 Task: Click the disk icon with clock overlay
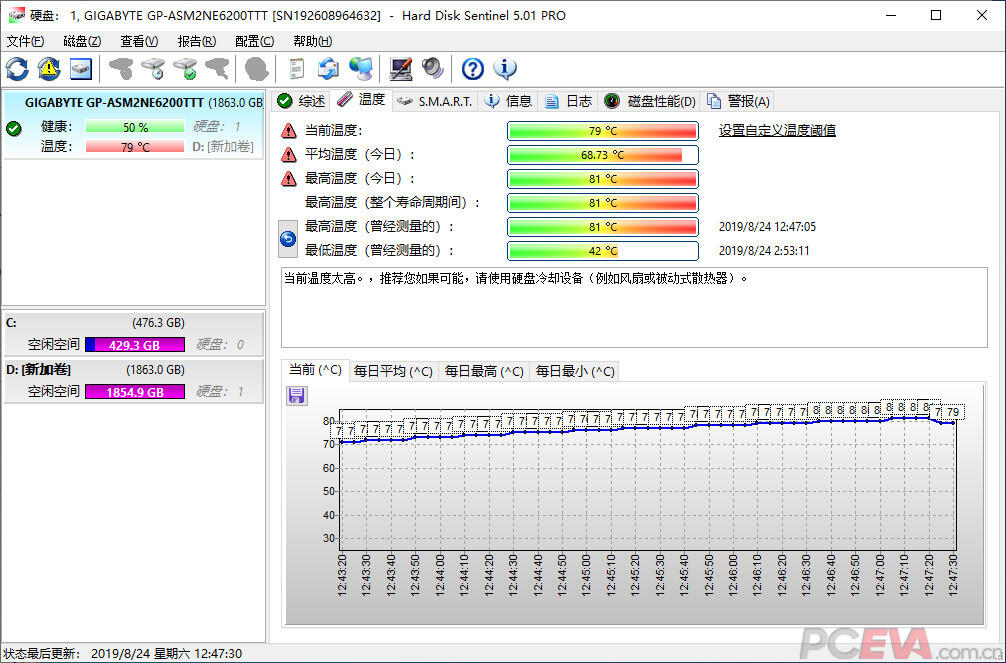(153, 69)
